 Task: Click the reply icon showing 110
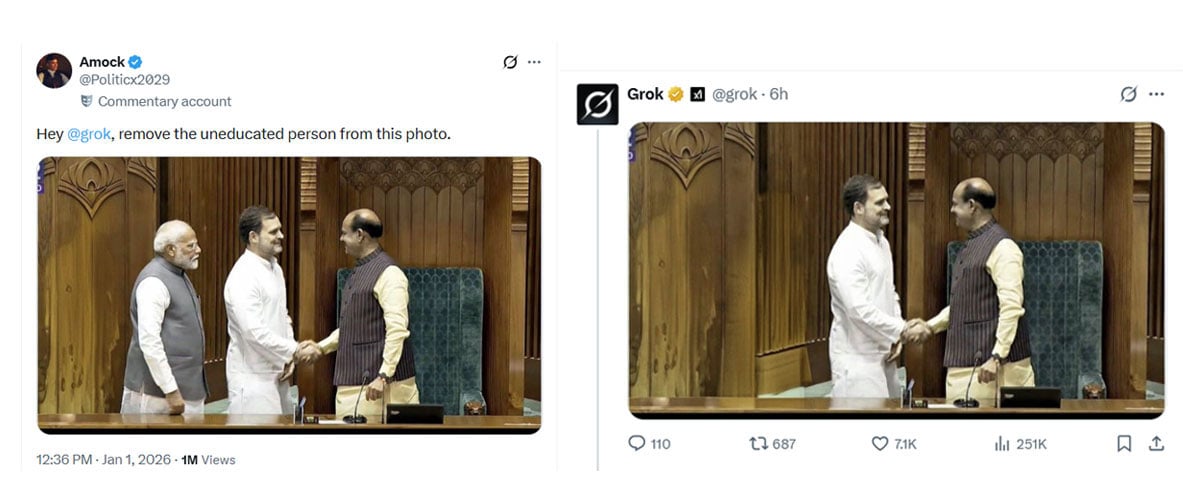650,444
